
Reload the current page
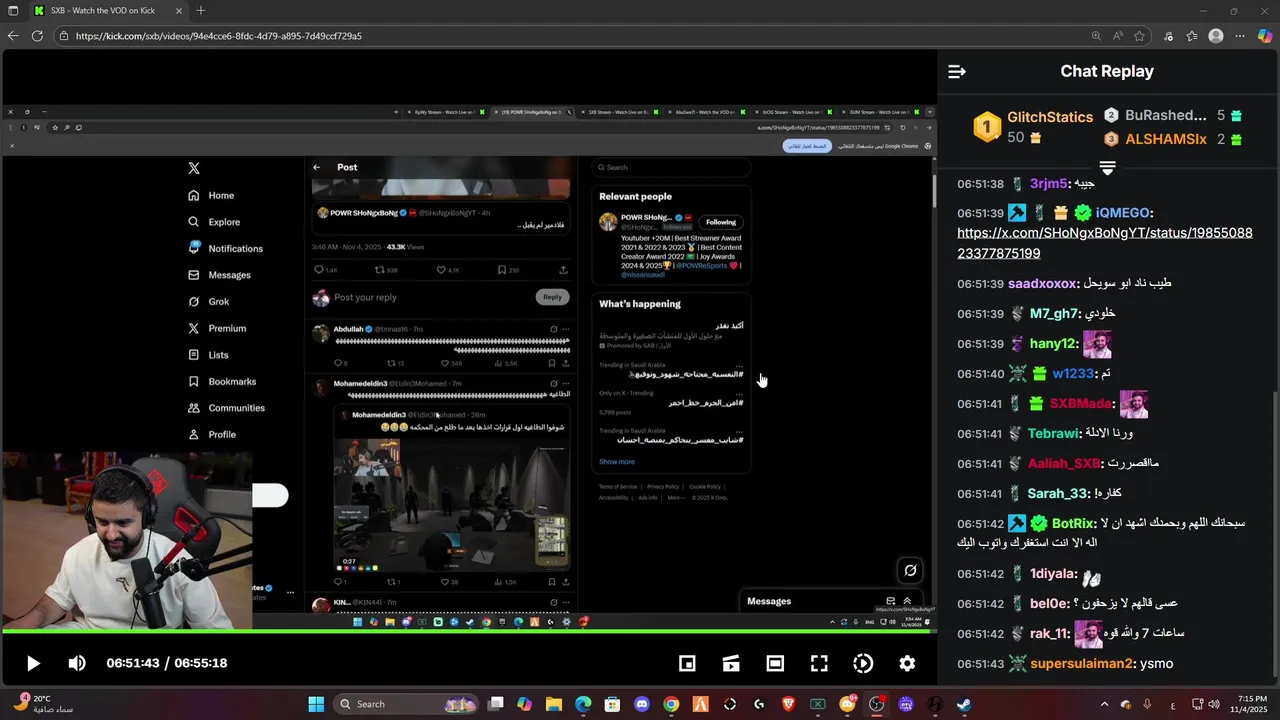pyautogui.click(x=37, y=36)
